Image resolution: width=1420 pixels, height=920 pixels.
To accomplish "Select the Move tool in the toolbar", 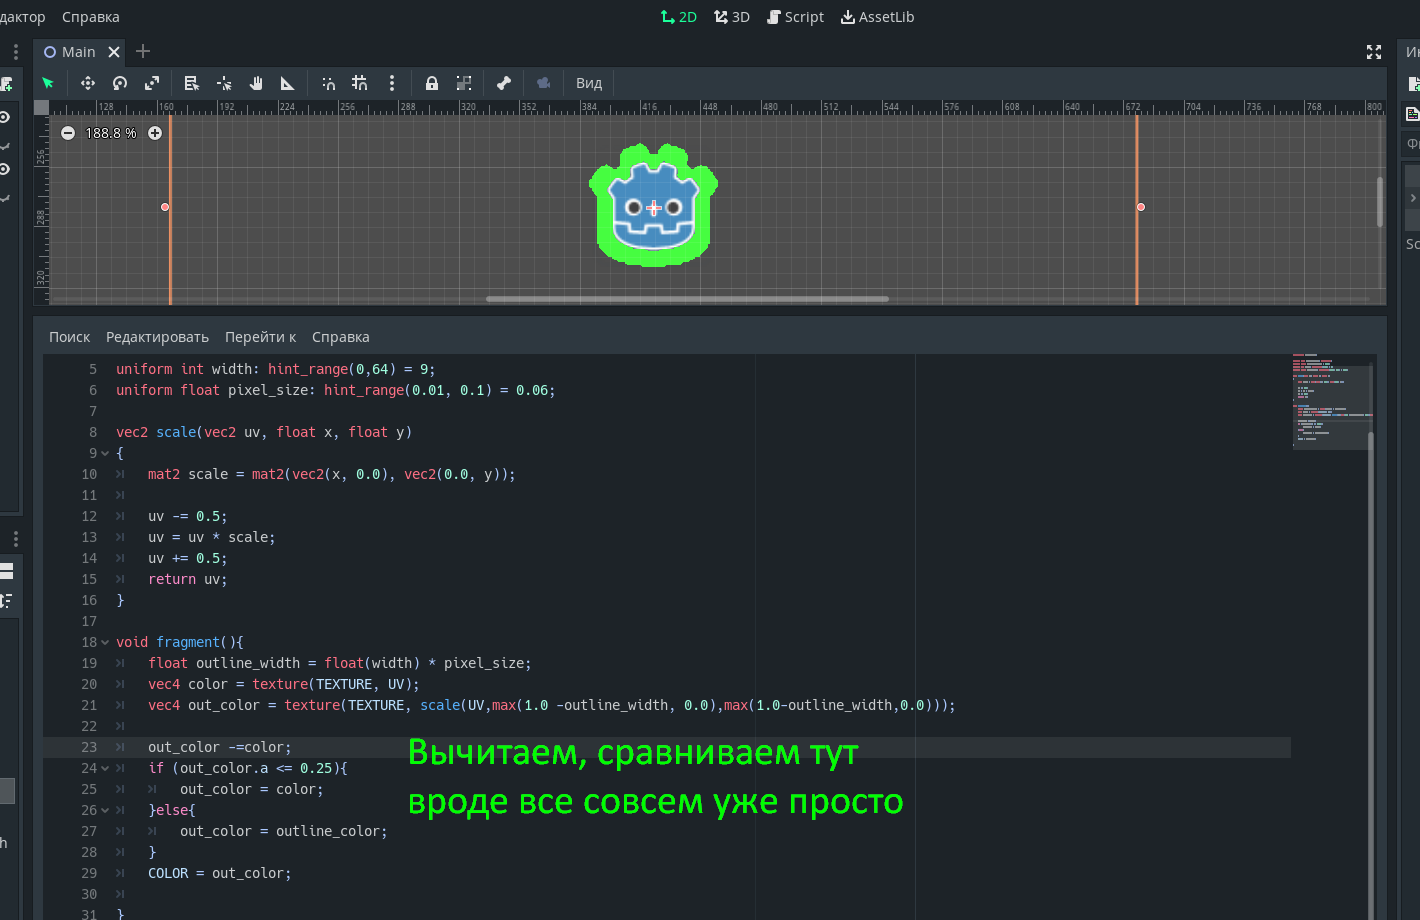I will click(x=87, y=83).
